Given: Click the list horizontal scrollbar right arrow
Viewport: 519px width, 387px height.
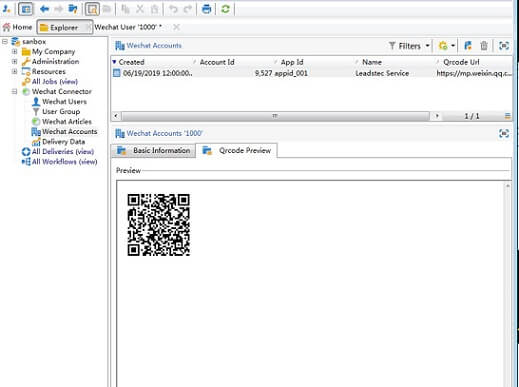Looking at the screenshot, I should [437, 116].
